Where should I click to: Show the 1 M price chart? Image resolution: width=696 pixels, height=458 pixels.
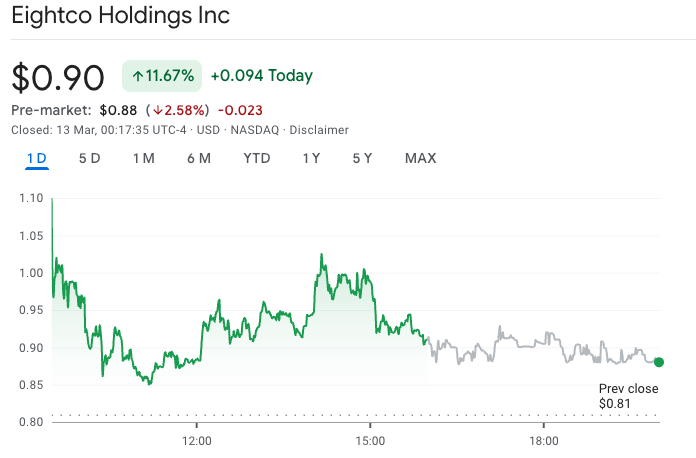point(143,158)
